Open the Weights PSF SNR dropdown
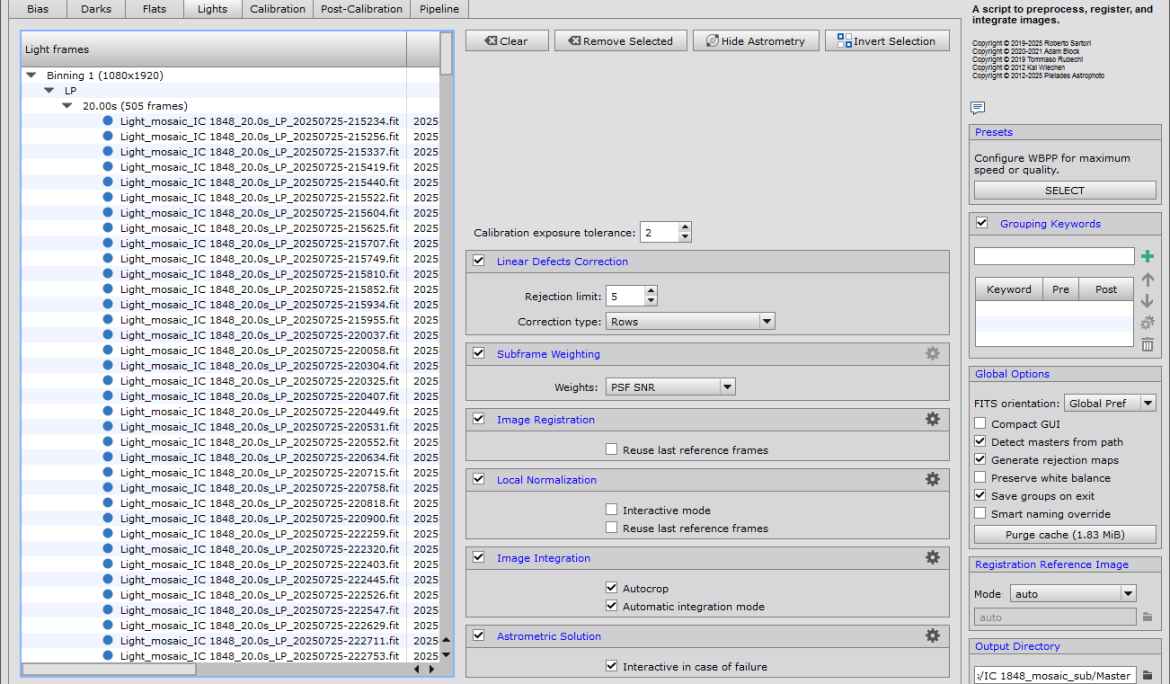Image resolution: width=1170 pixels, height=684 pixels. click(x=670, y=387)
